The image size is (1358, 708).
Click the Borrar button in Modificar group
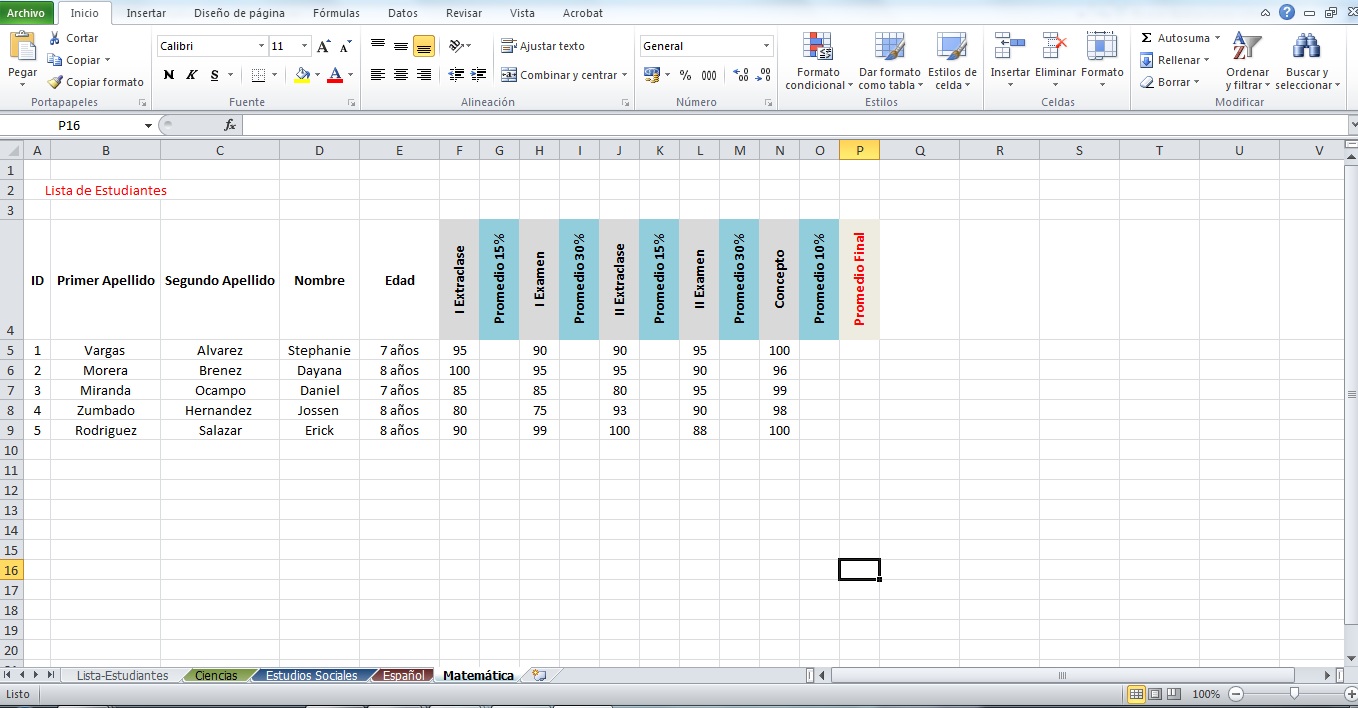point(1176,81)
